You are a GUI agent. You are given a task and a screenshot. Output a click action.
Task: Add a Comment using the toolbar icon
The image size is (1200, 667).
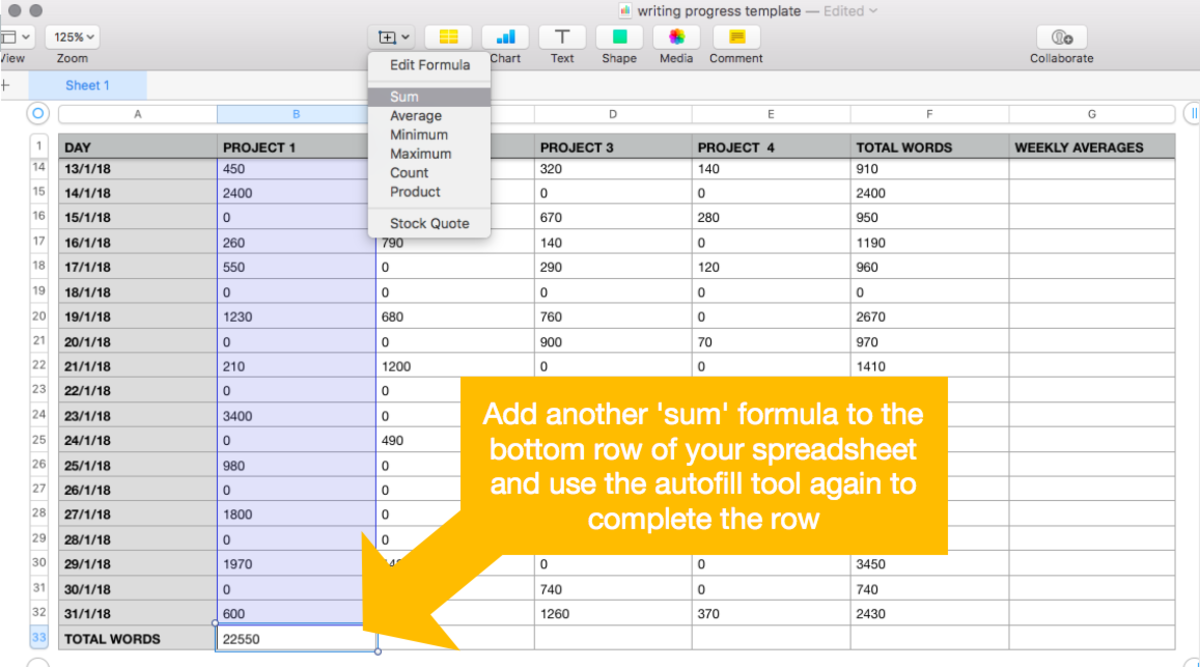point(736,37)
